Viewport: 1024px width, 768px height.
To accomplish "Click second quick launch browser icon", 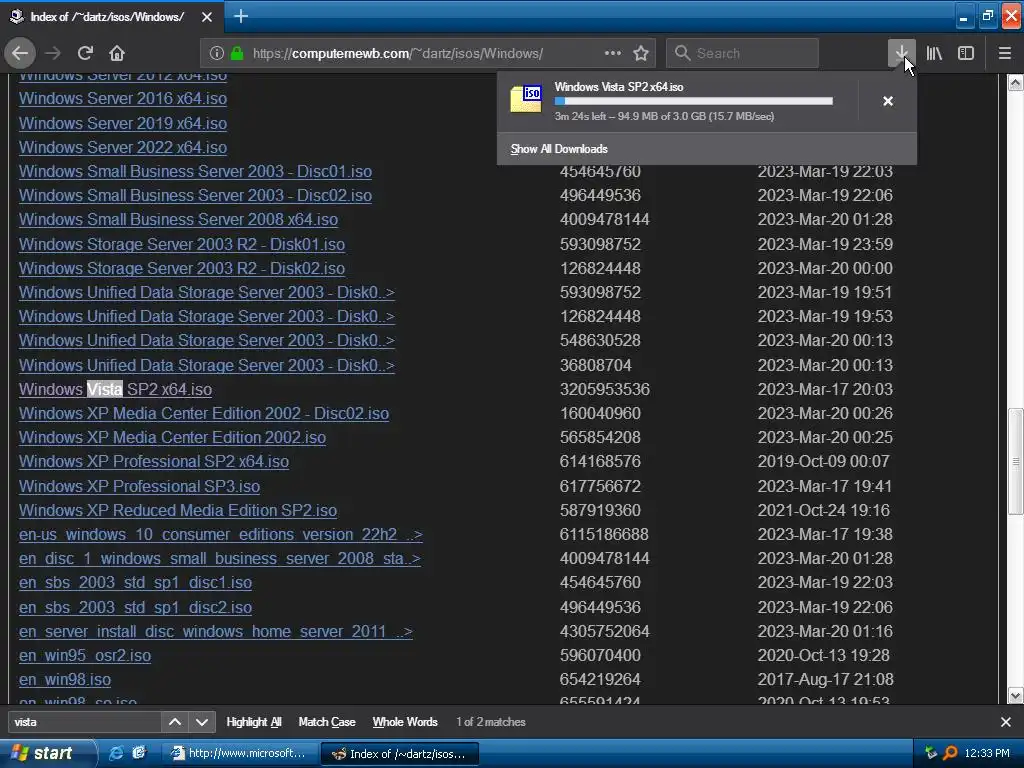I will click(x=138, y=753).
